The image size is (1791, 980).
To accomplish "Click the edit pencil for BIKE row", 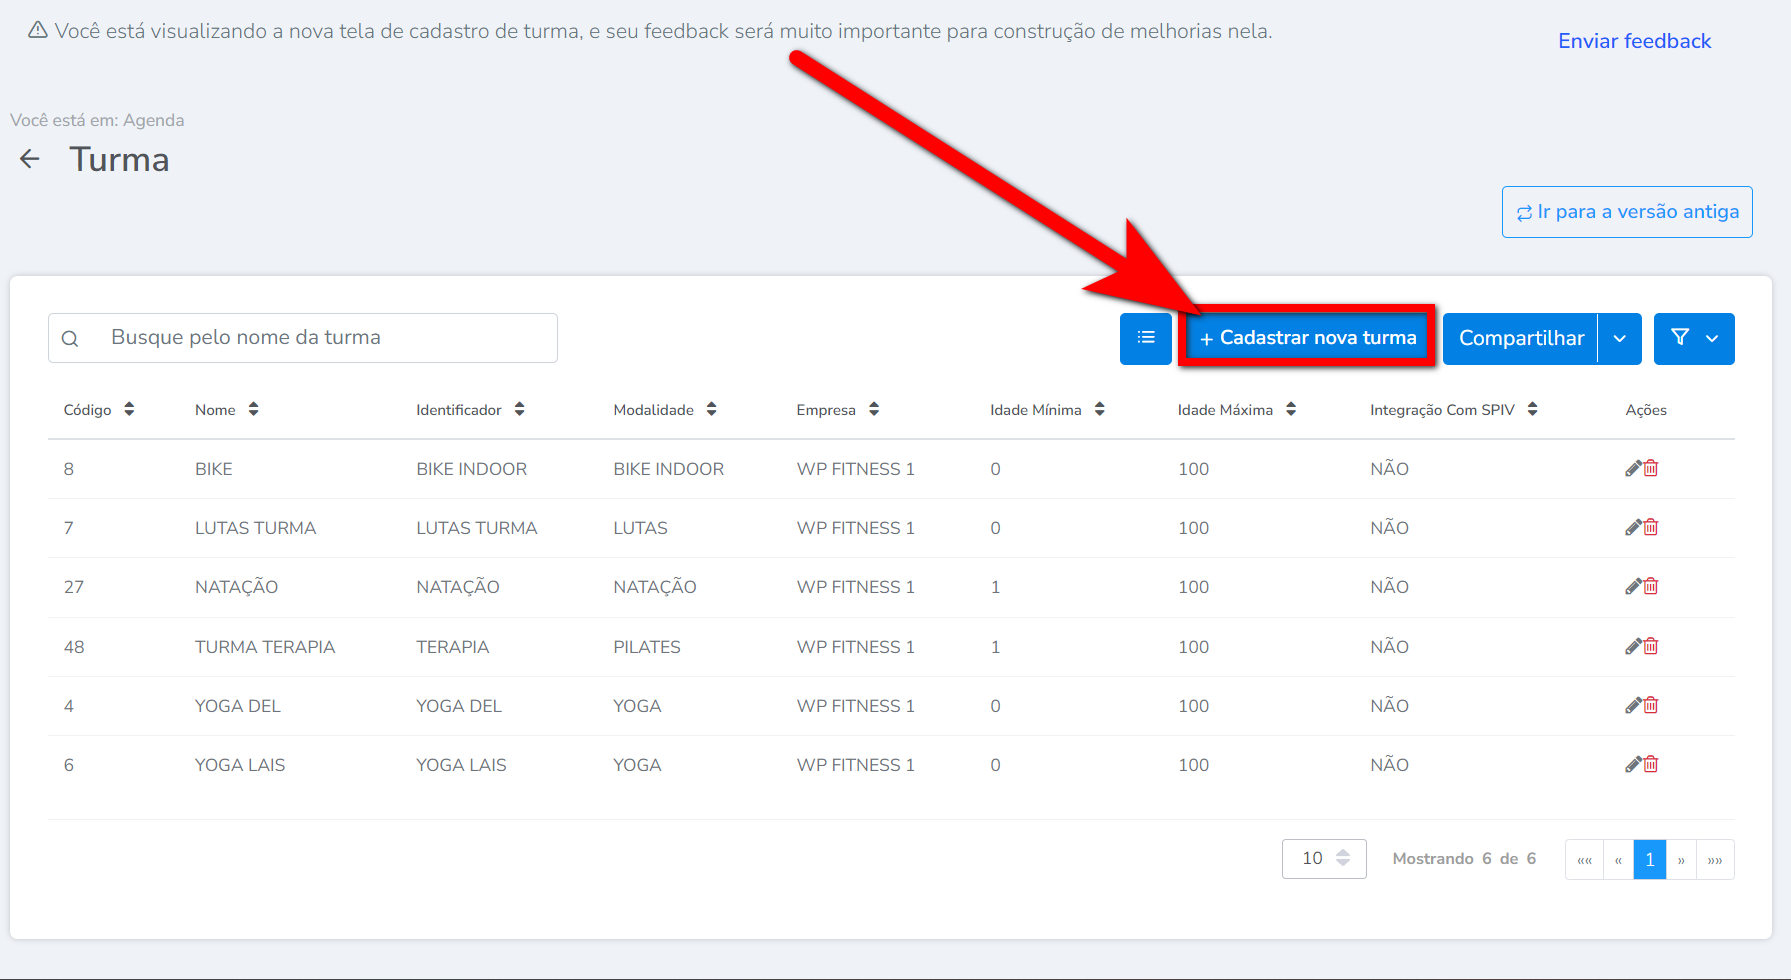I will coord(1632,468).
